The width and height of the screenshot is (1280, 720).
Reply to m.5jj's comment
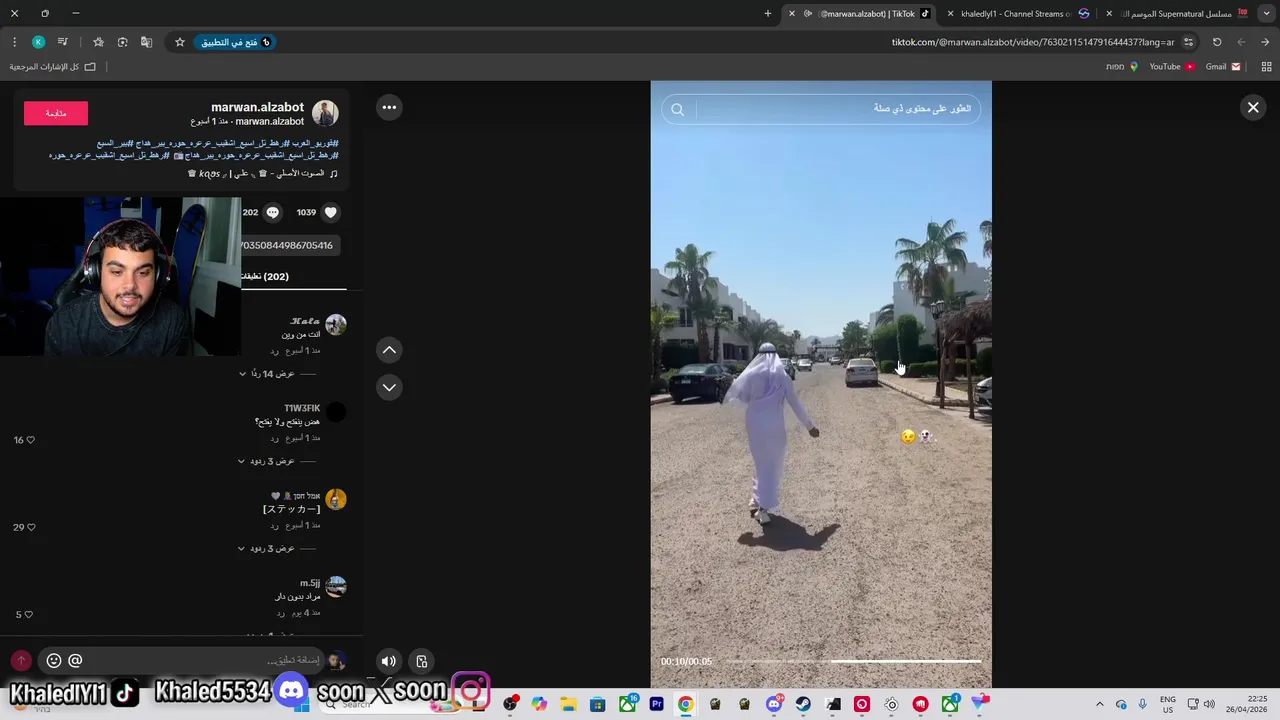pyautogui.click(x=281, y=612)
